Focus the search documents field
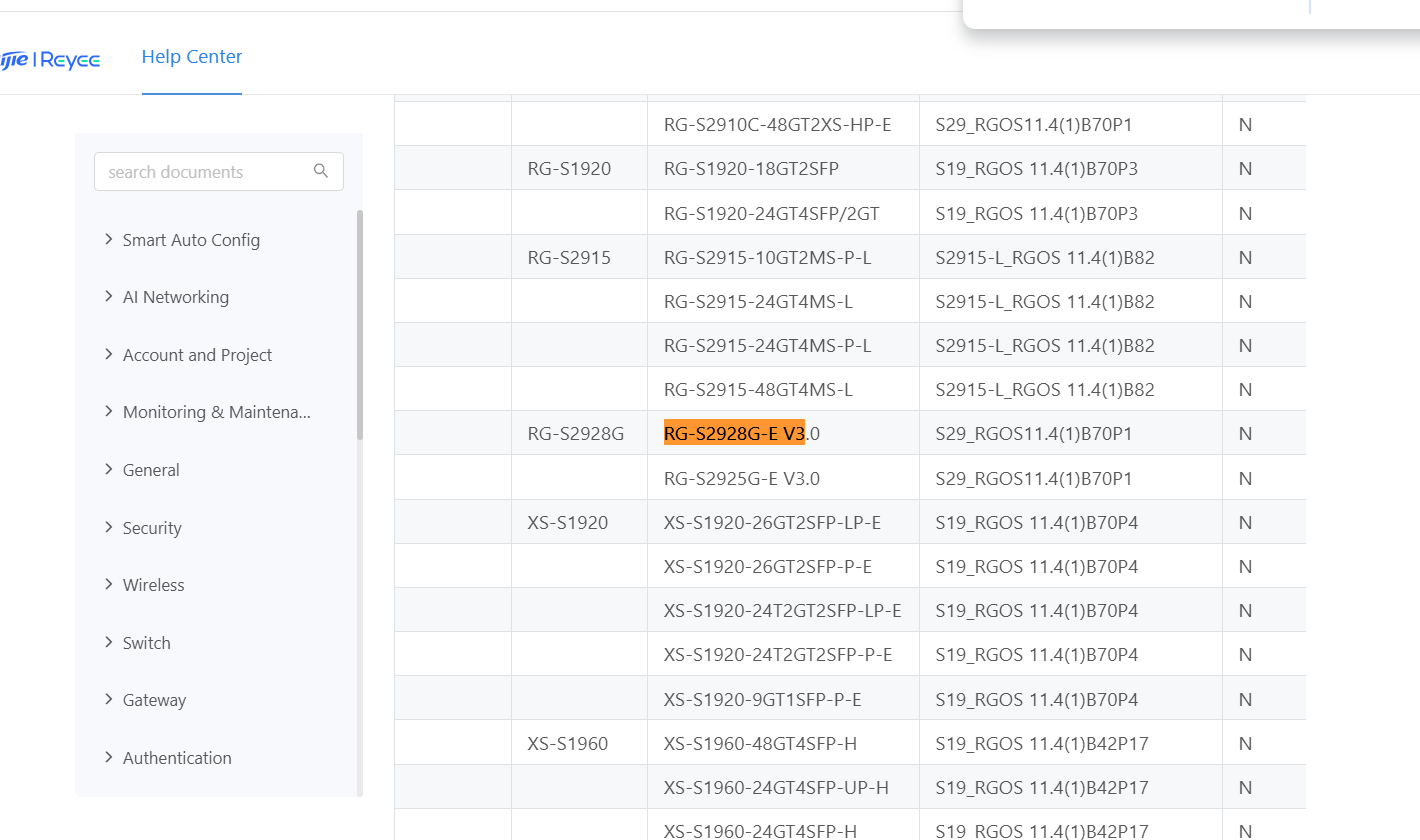The image size is (1420, 840). 219,171
